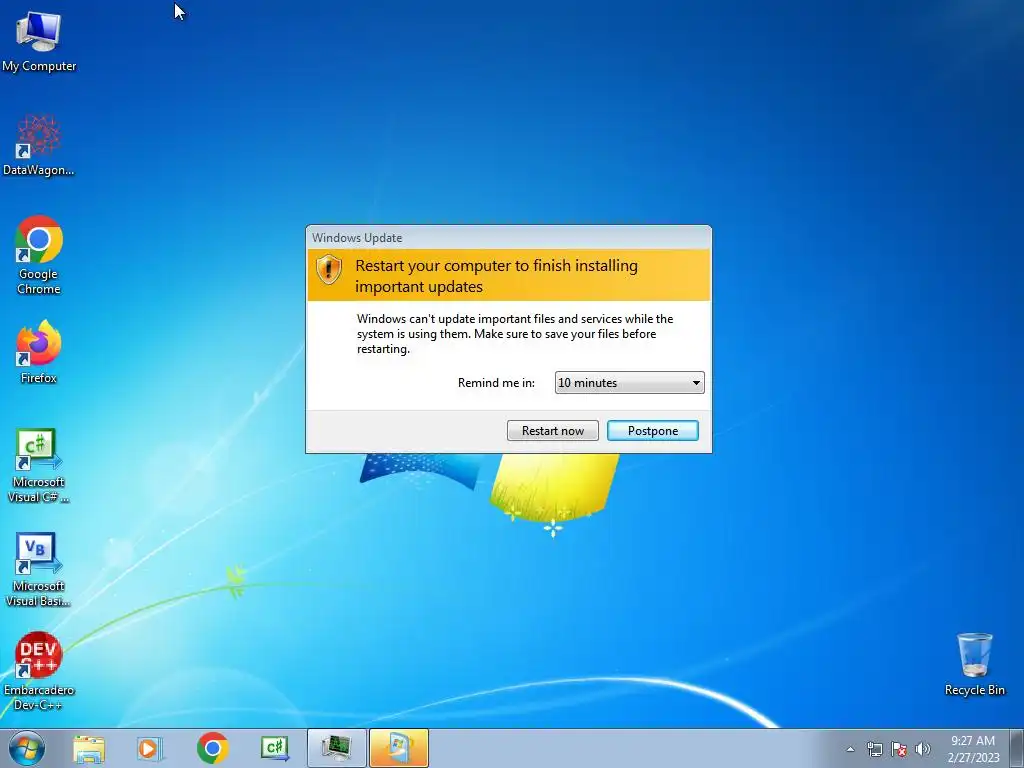Open Windows Explorer from the taskbar
The image size is (1024, 768).
point(89,748)
